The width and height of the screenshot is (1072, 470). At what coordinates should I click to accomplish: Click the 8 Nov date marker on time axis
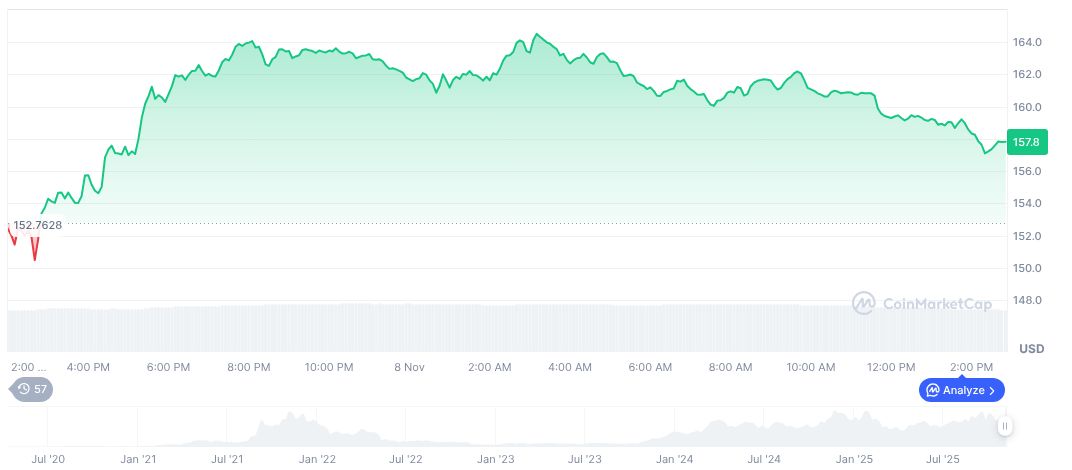tap(409, 367)
